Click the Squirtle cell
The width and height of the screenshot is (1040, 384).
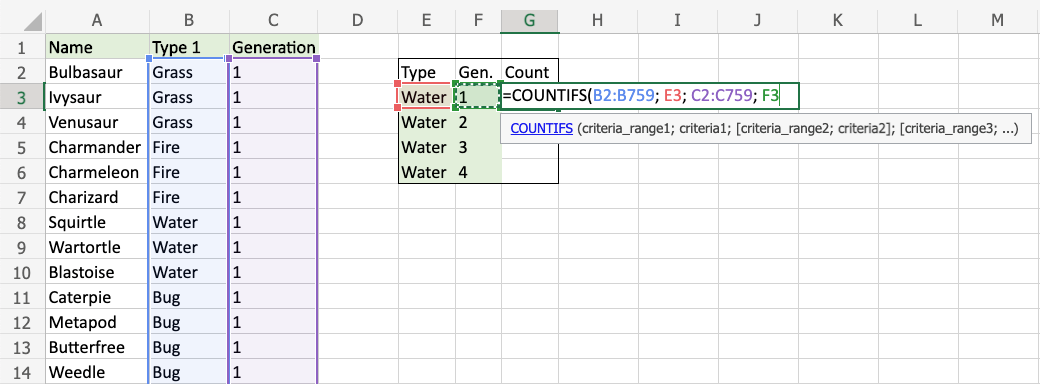pyautogui.click(x=97, y=222)
